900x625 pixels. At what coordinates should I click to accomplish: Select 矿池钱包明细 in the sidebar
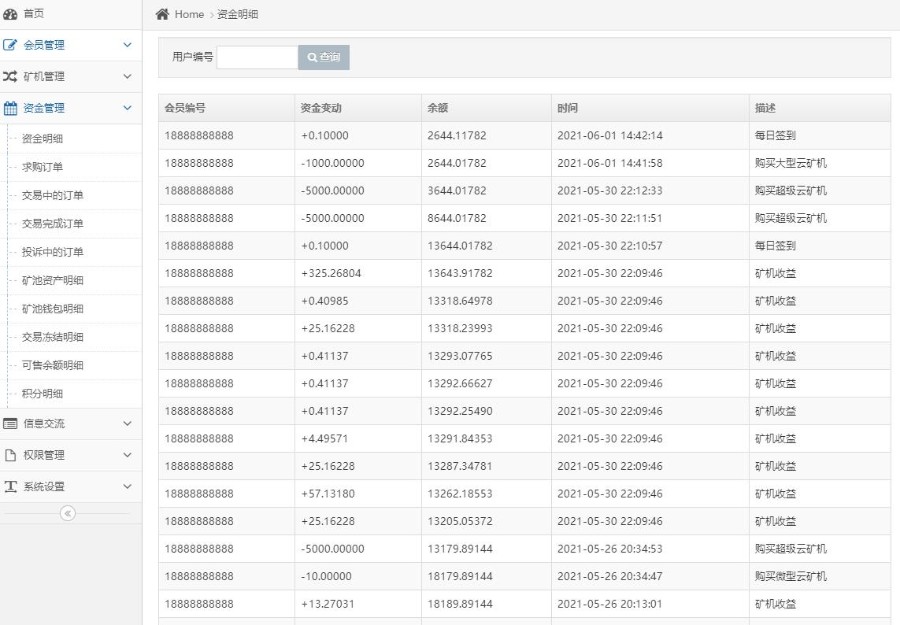tap(53, 309)
